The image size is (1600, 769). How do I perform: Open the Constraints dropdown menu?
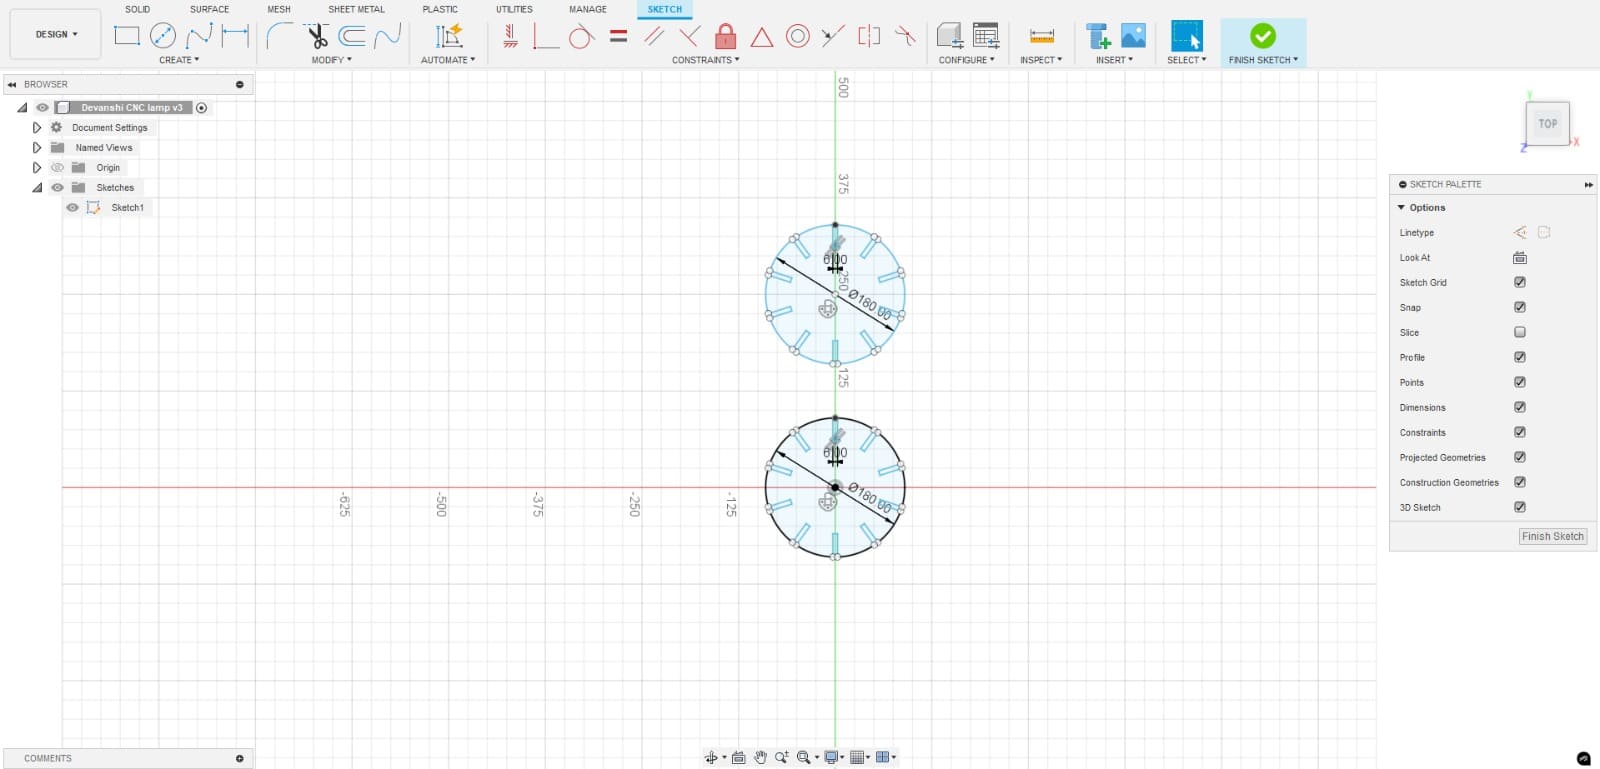(705, 60)
